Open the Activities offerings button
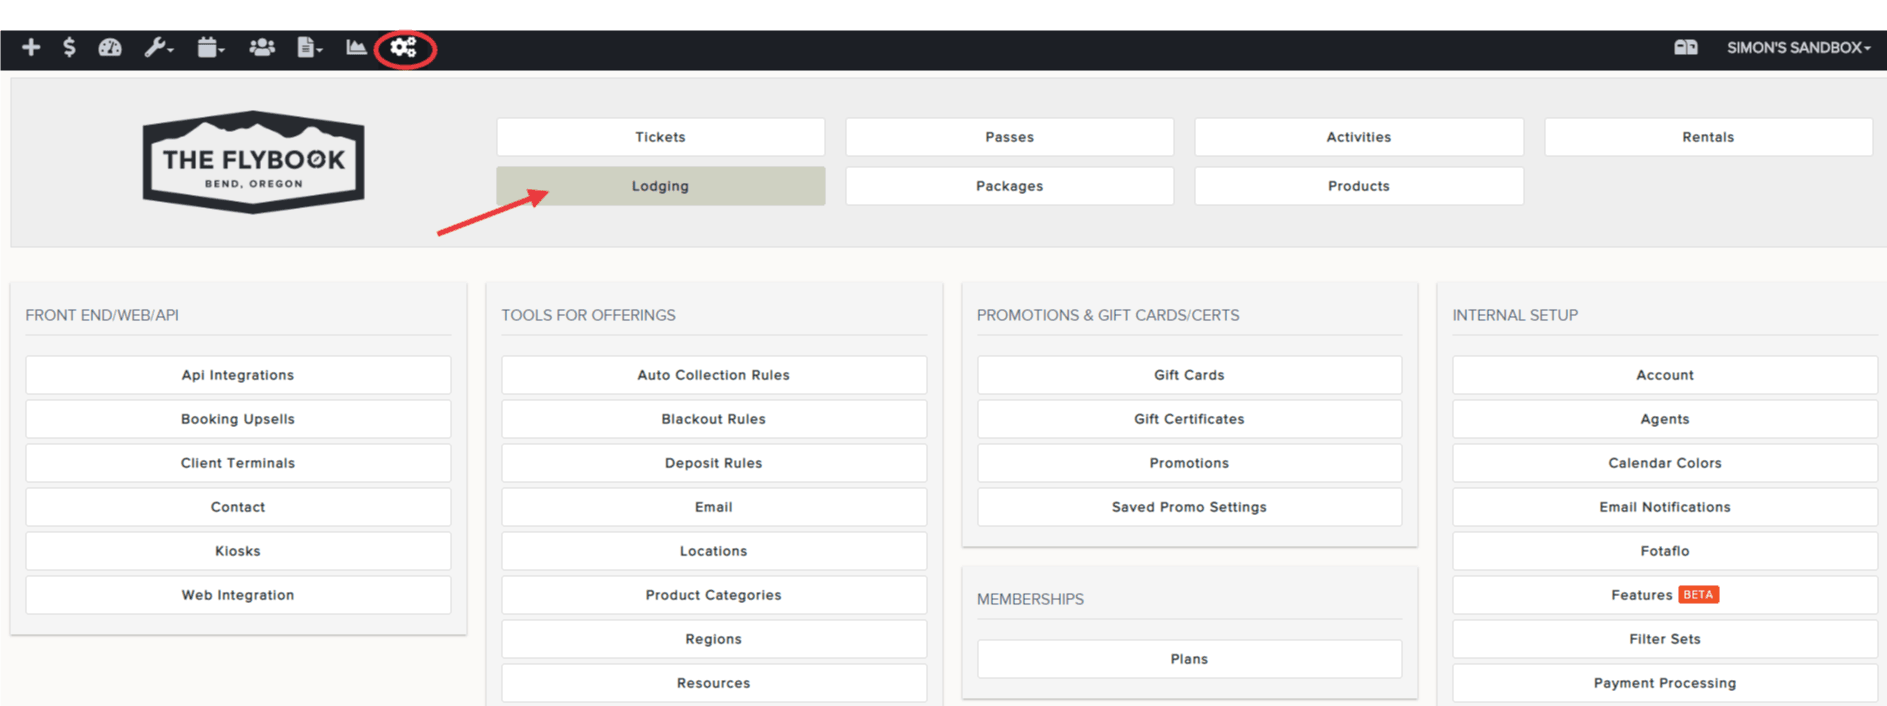The width and height of the screenshot is (1887, 706). click(x=1359, y=137)
